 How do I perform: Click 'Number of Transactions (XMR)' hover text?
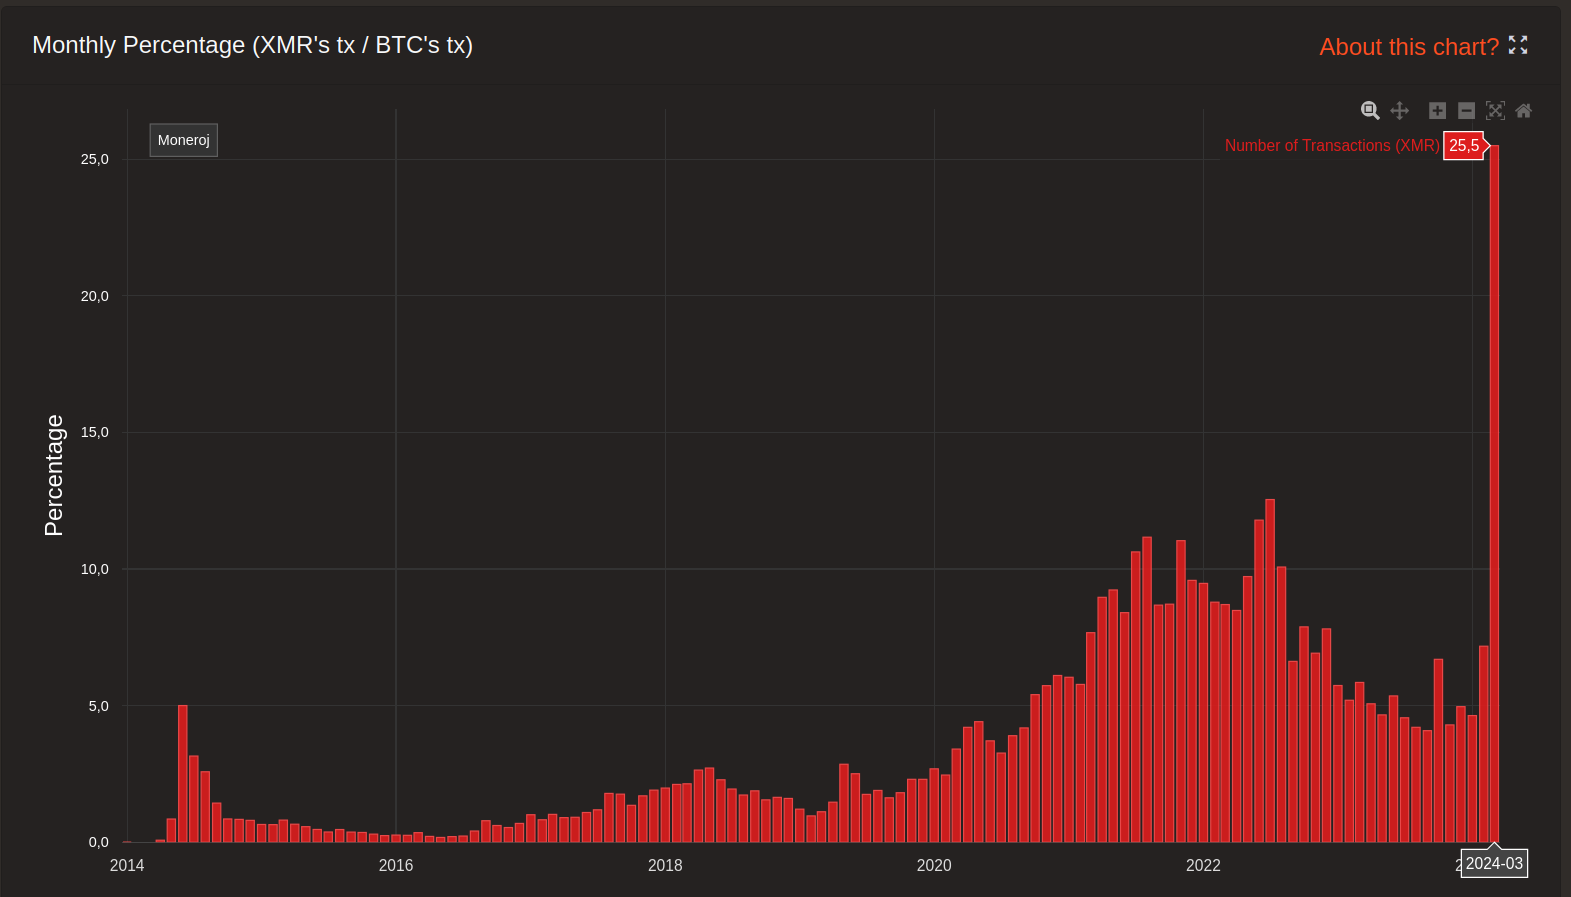pyautogui.click(x=1332, y=146)
